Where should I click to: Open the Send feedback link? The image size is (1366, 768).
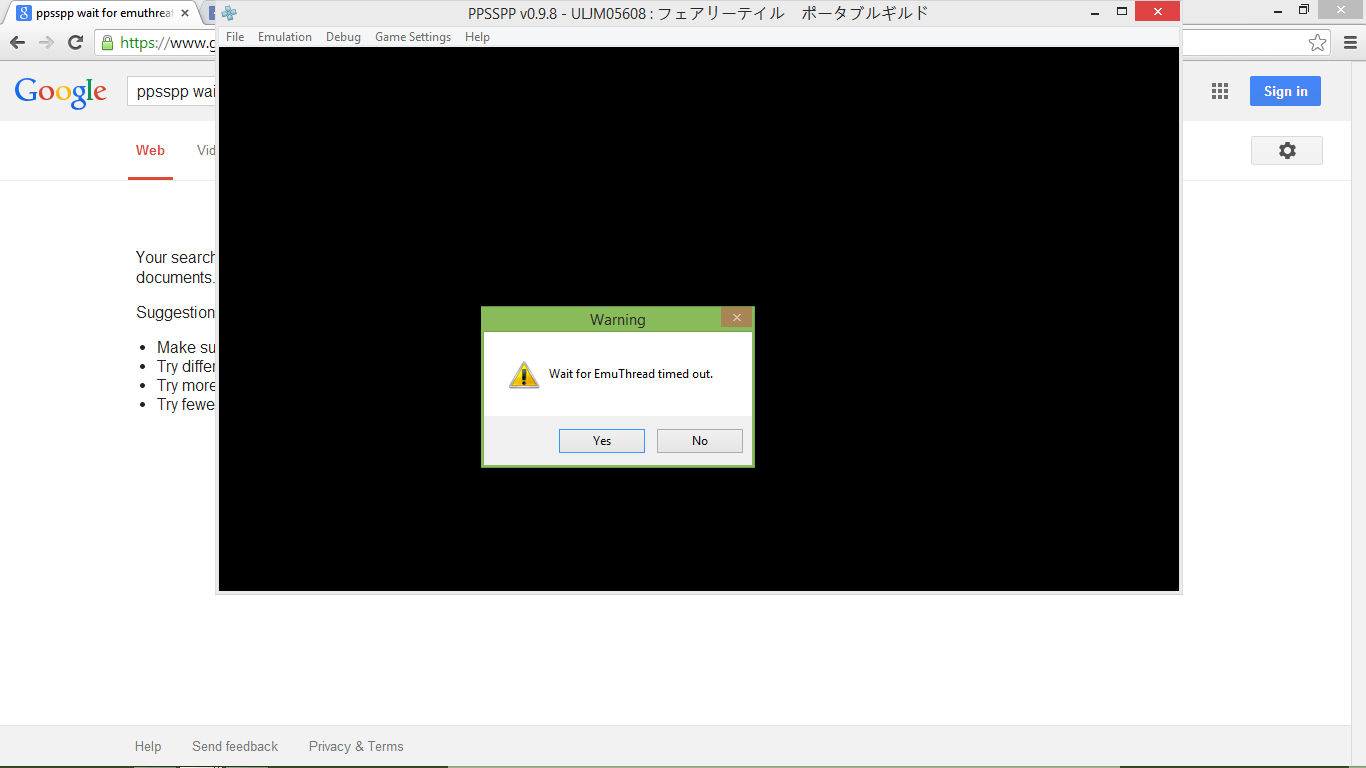coord(235,746)
